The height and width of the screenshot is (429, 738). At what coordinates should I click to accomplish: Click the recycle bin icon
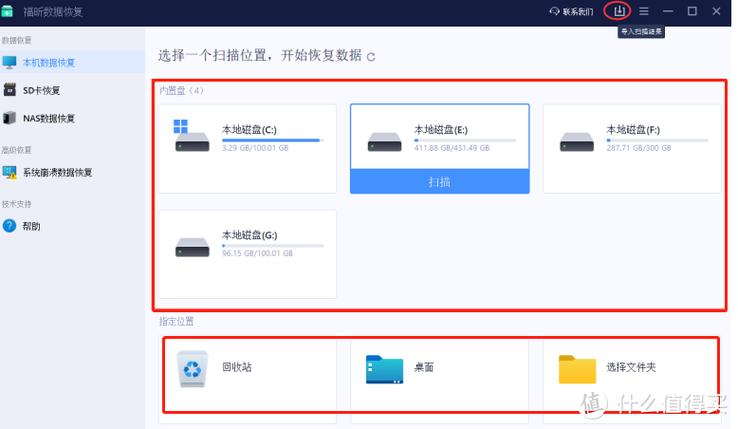click(192, 369)
